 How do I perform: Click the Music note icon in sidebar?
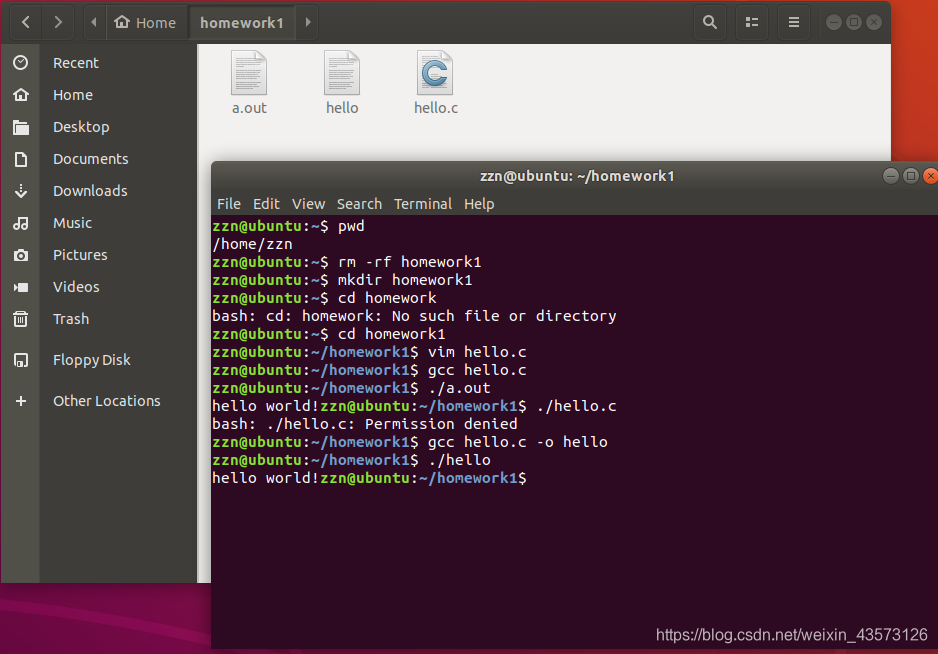coord(21,223)
